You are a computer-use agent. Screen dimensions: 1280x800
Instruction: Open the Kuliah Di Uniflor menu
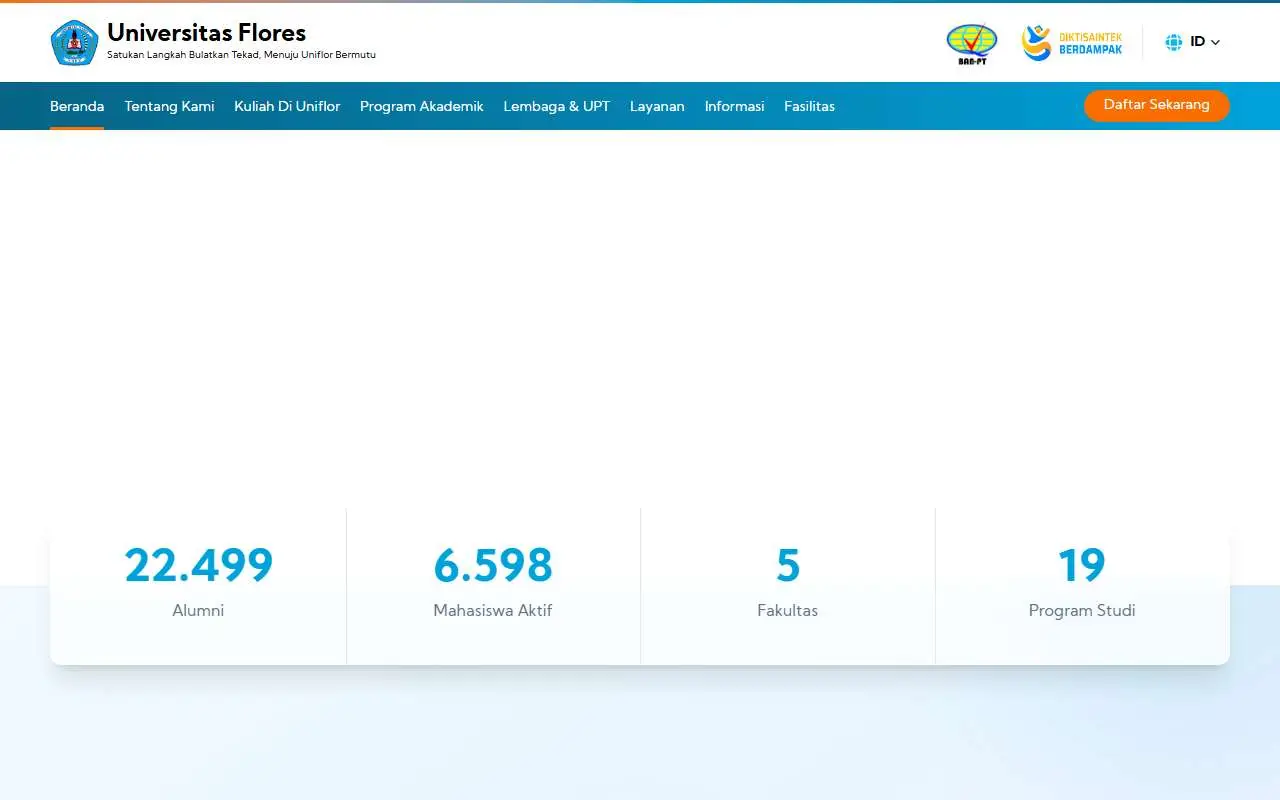coord(287,106)
